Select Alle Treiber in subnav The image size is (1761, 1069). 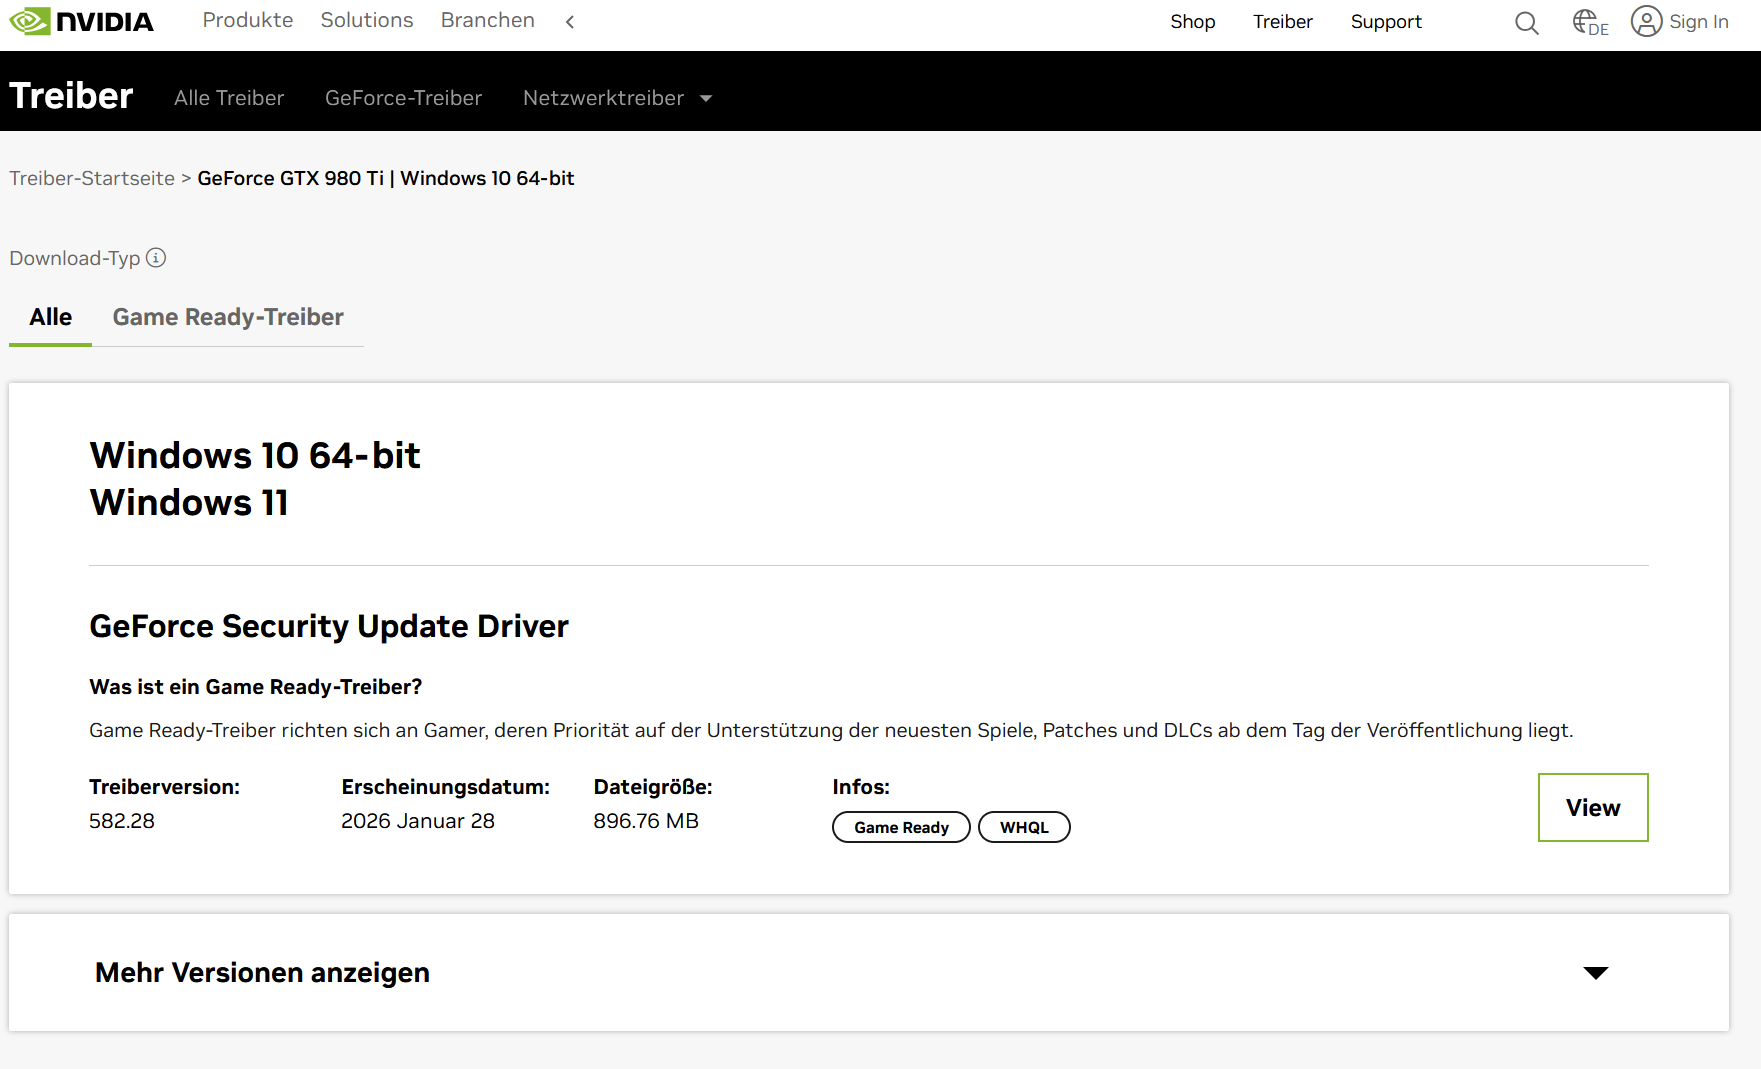pyautogui.click(x=229, y=98)
